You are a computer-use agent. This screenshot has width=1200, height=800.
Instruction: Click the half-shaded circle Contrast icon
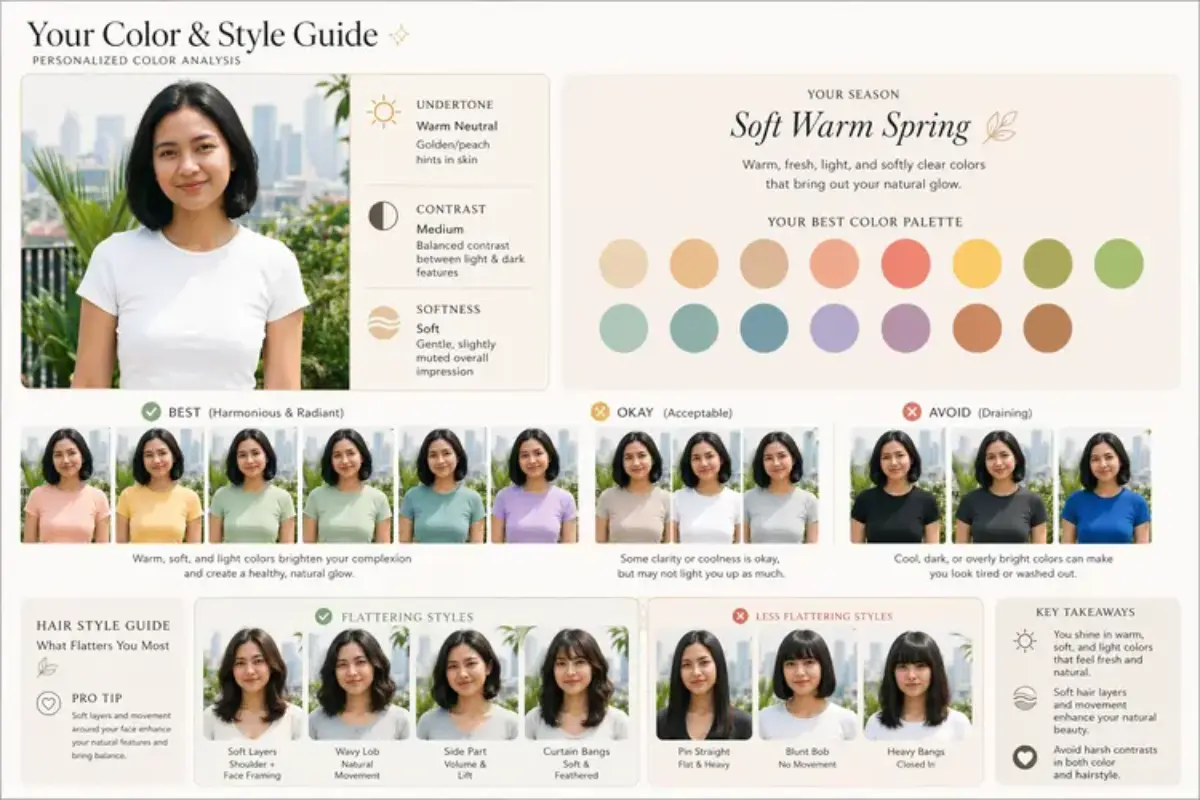click(383, 216)
